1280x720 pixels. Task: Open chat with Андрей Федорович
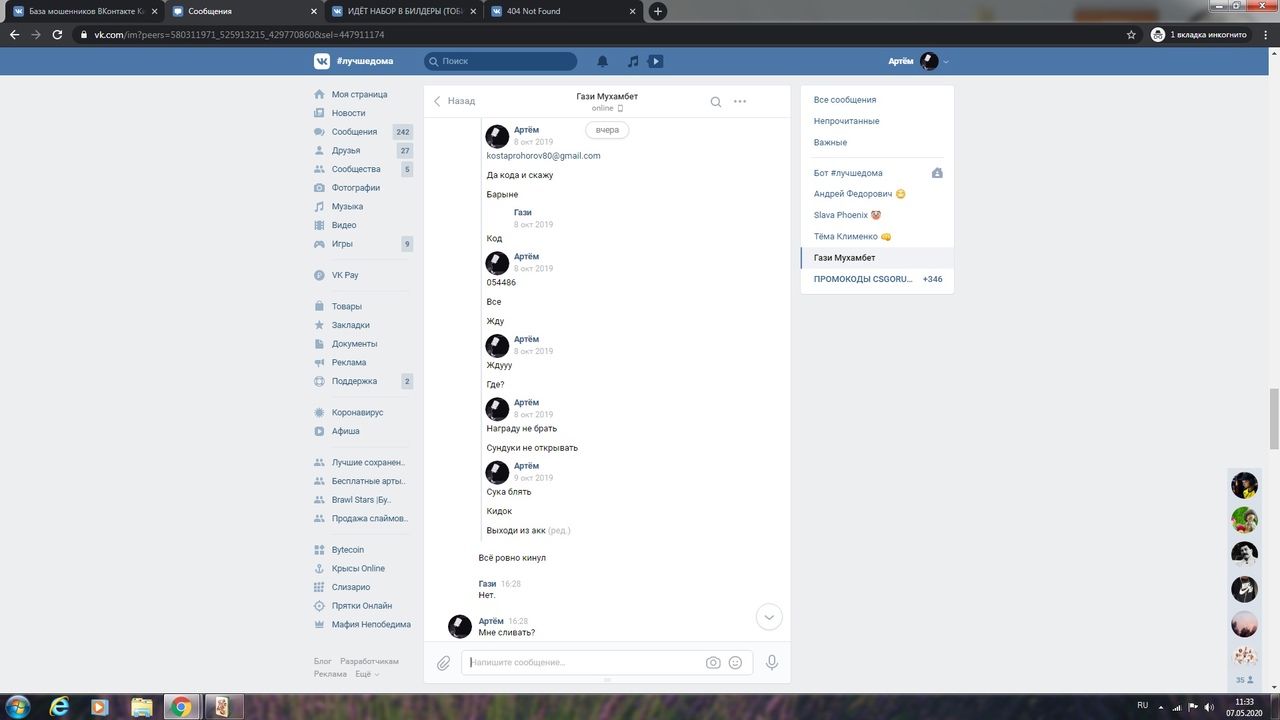(852, 194)
